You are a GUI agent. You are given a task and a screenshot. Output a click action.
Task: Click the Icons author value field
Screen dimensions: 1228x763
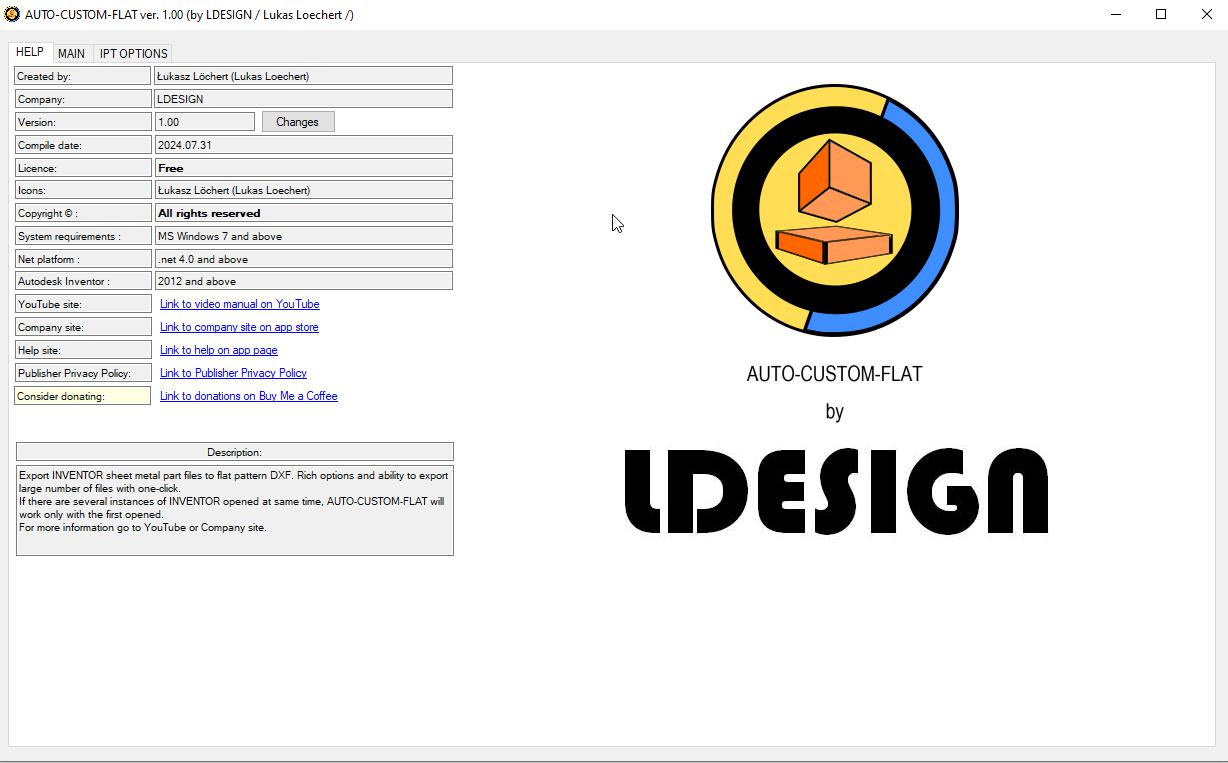pyautogui.click(x=303, y=190)
